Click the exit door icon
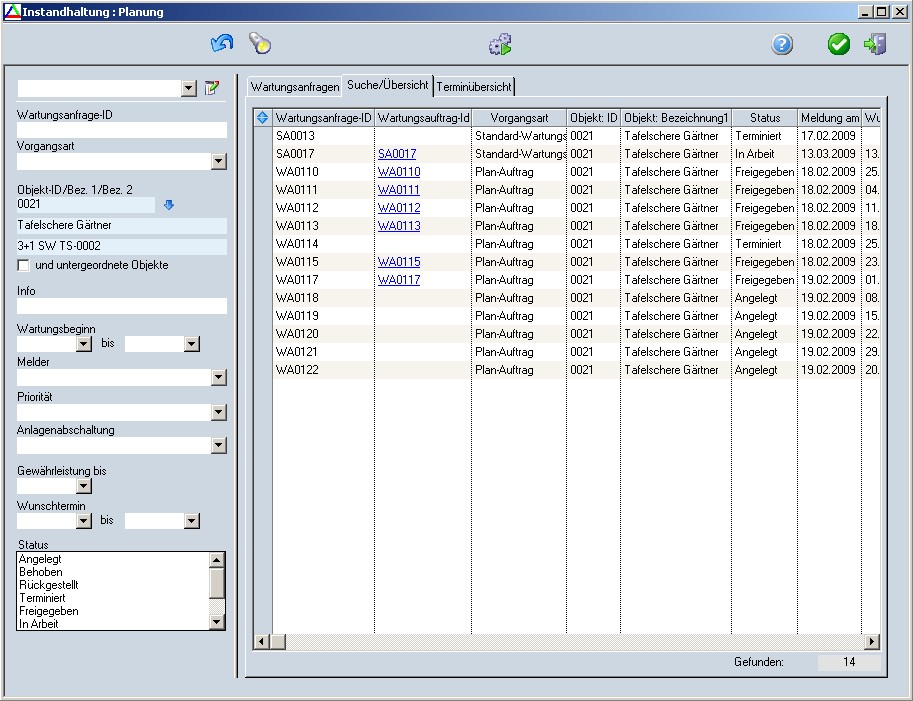The height and width of the screenshot is (701, 913). click(875, 44)
